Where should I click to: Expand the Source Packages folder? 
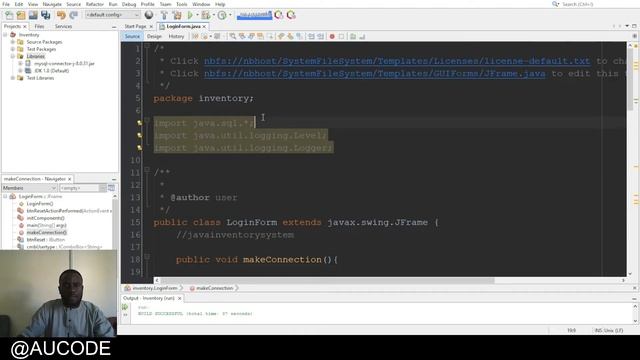click(13, 42)
